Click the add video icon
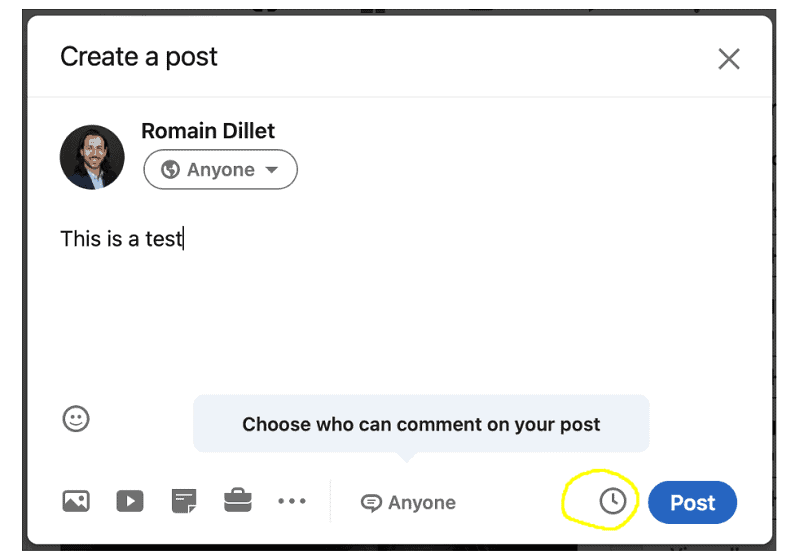The height and width of the screenshot is (559, 800). pyautogui.click(x=130, y=501)
